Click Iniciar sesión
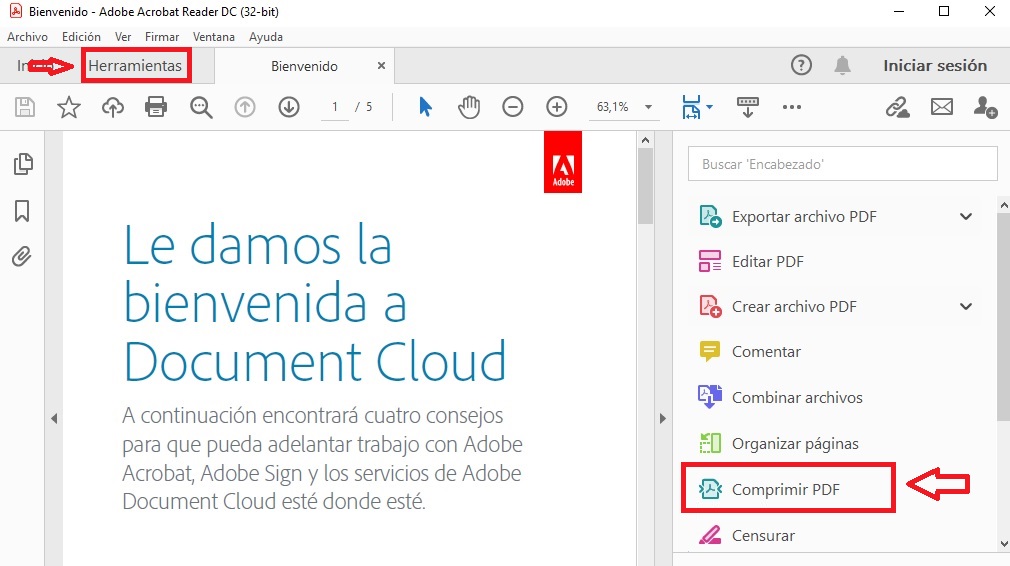This screenshot has width=1010, height=566. pyautogui.click(x=935, y=65)
